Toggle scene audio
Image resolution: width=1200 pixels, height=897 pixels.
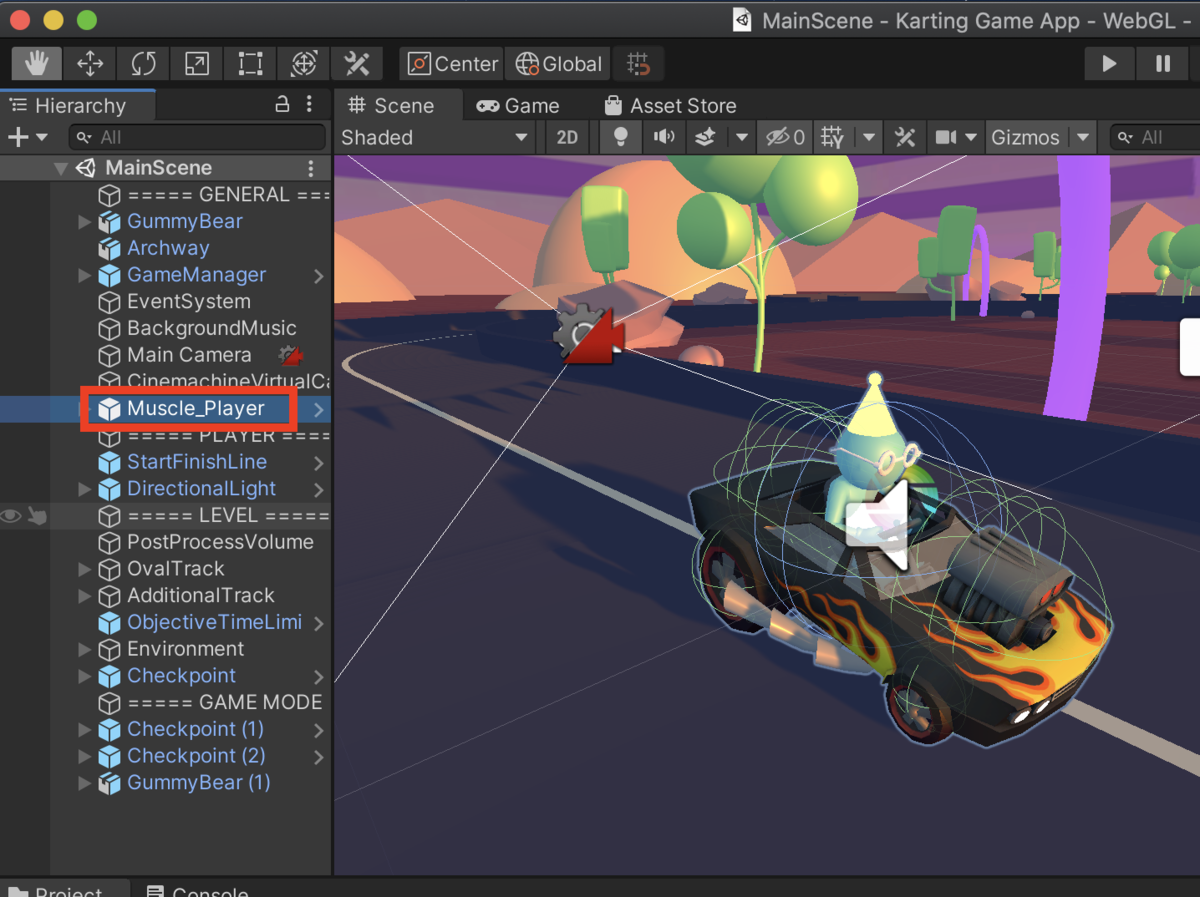click(663, 137)
